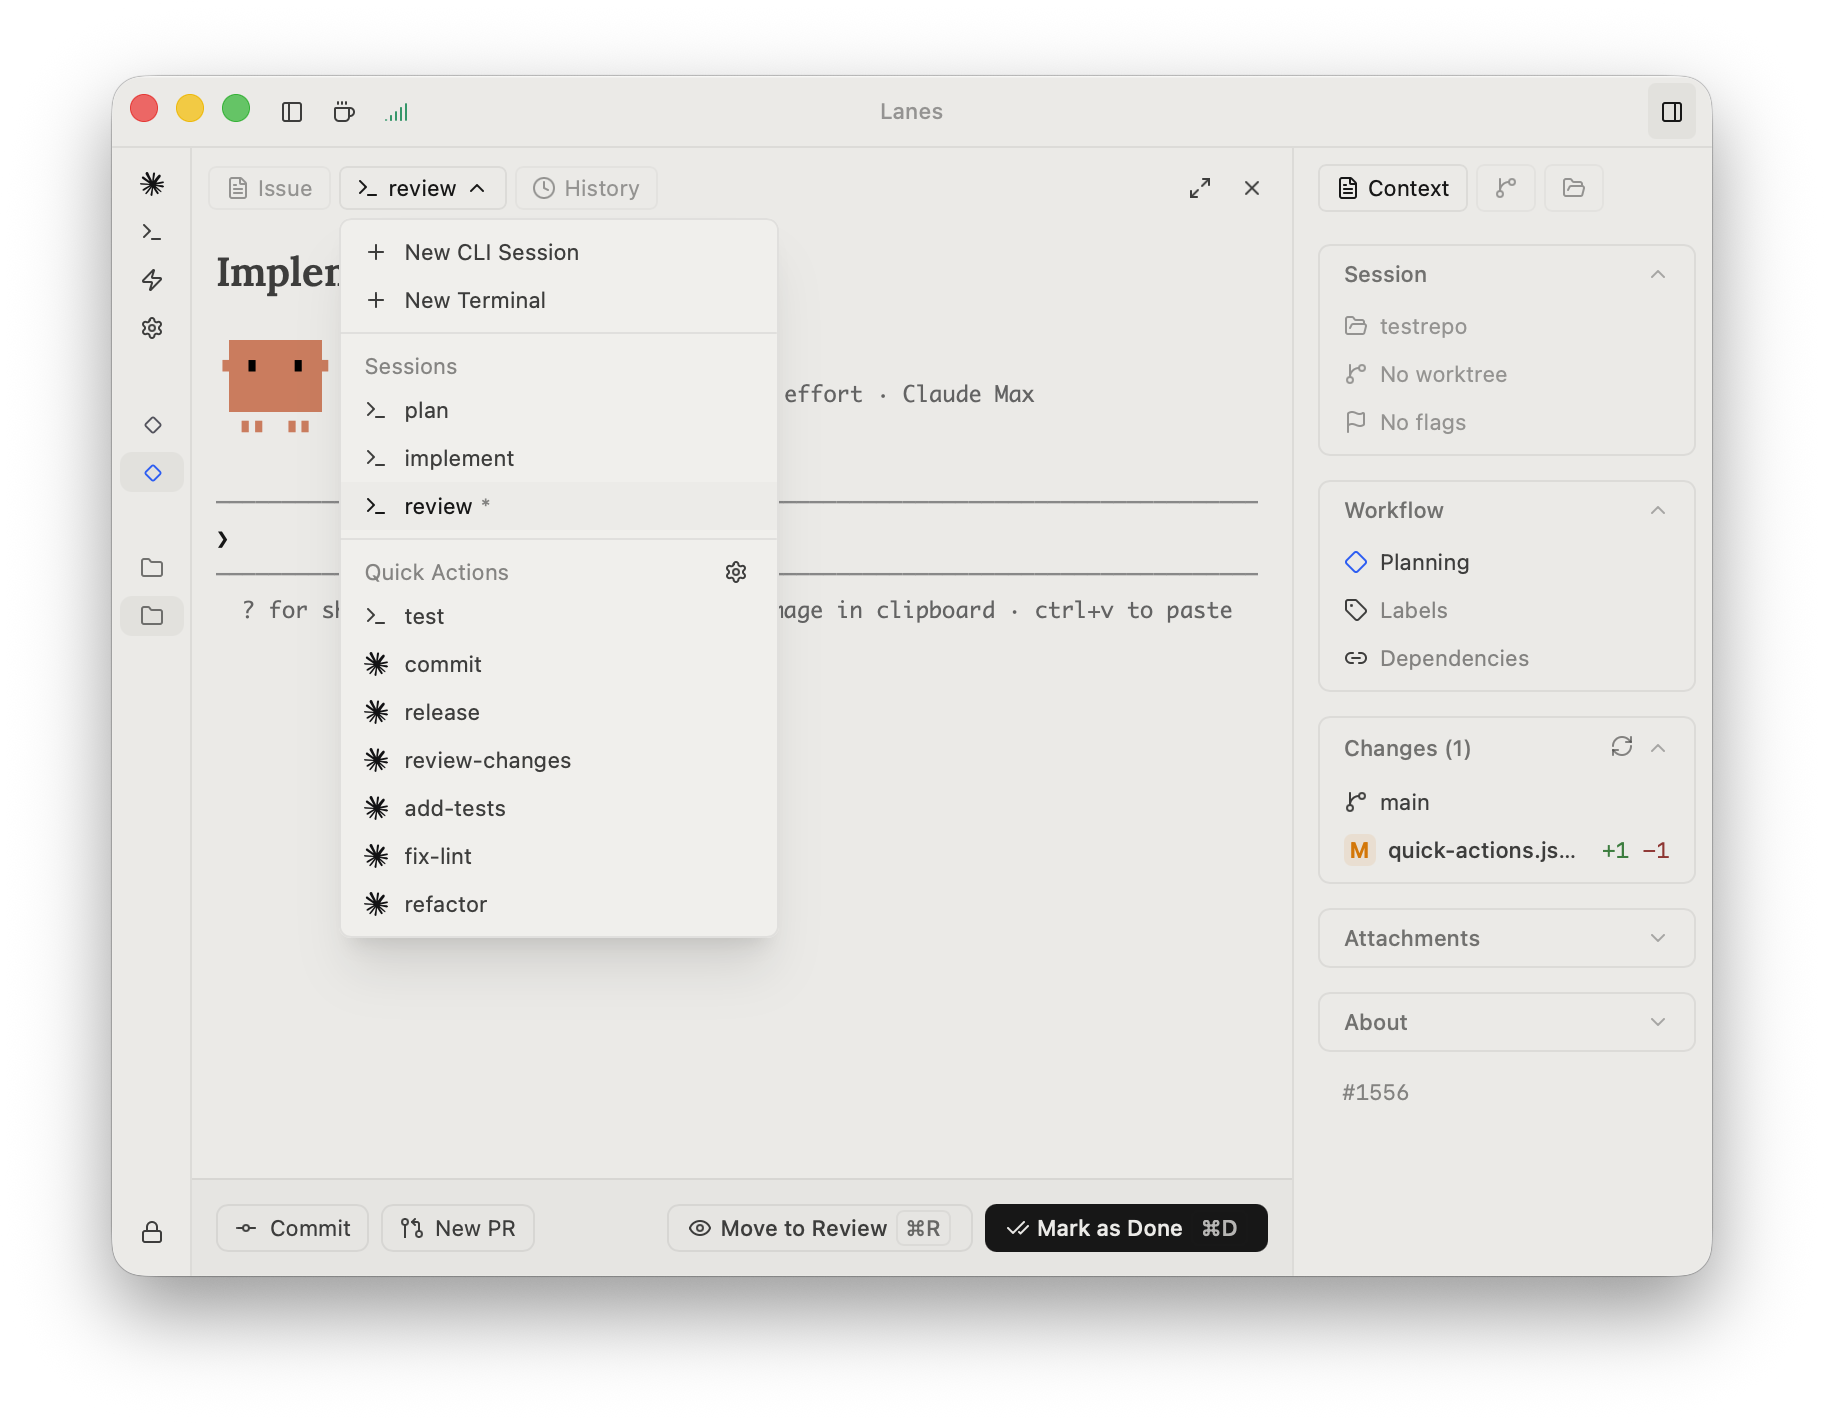
Task: Click the lock icon at sidebar bottom
Action: click(x=152, y=1232)
